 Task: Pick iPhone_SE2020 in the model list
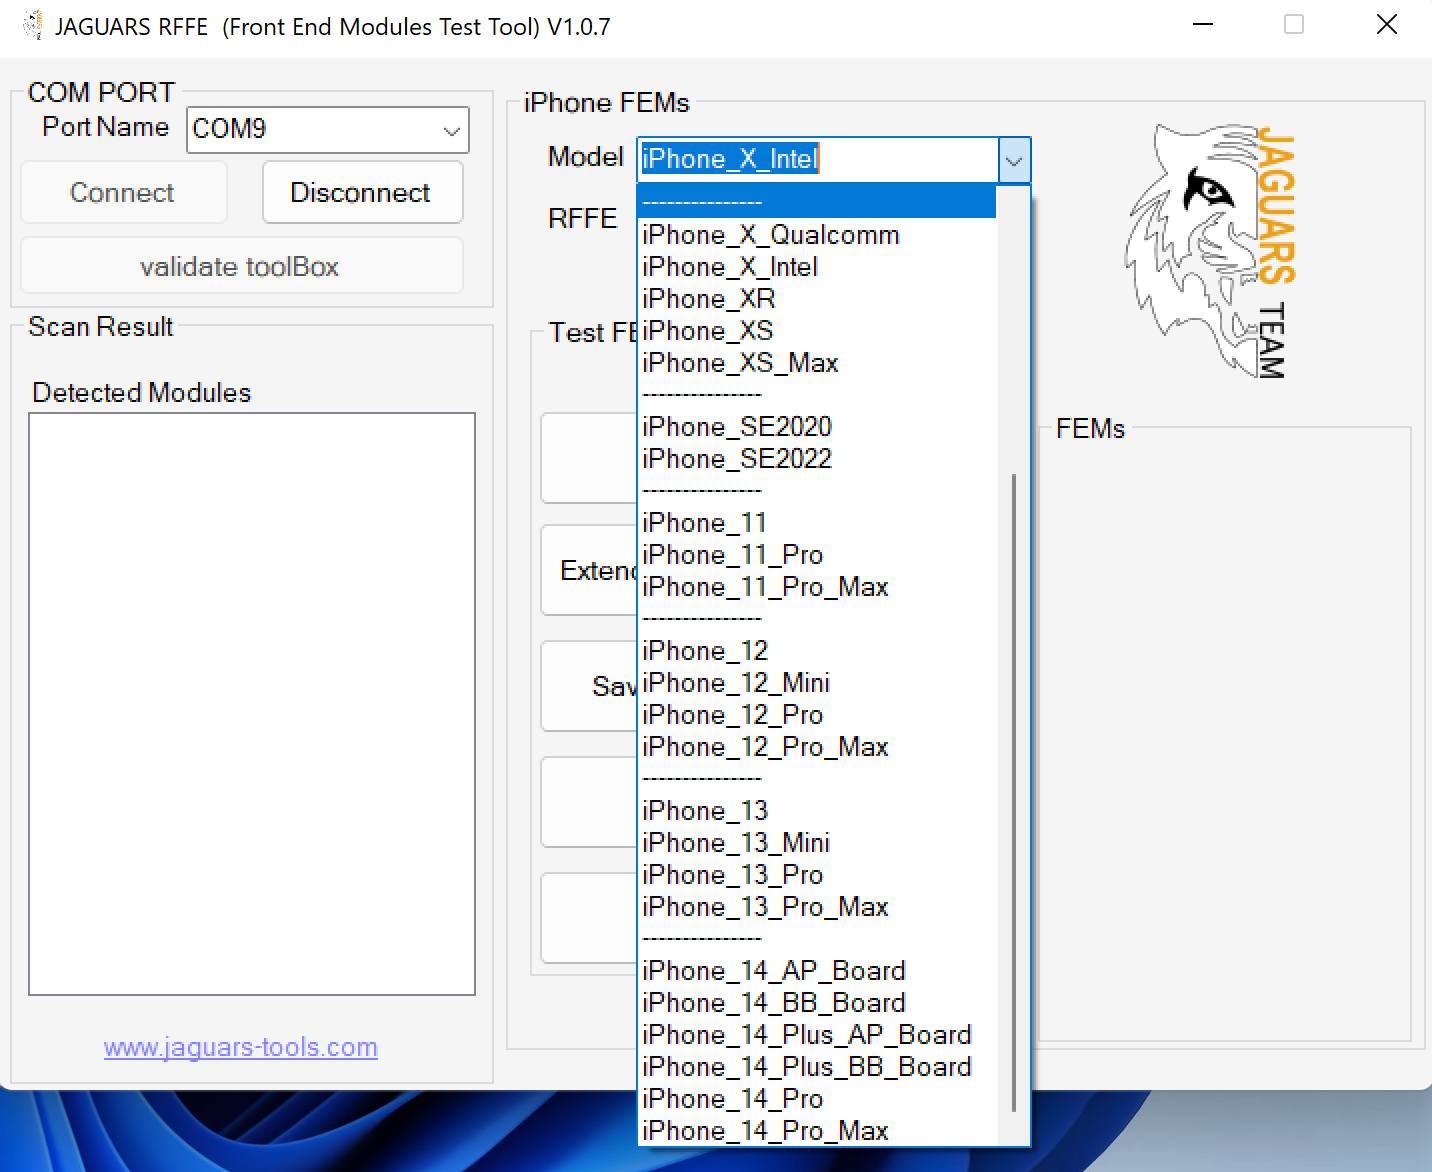click(x=818, y=427)
